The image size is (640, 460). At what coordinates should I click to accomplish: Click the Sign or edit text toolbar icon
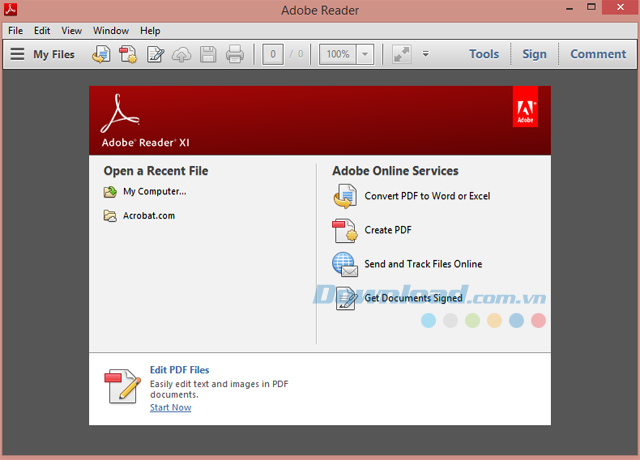[156, 54]
